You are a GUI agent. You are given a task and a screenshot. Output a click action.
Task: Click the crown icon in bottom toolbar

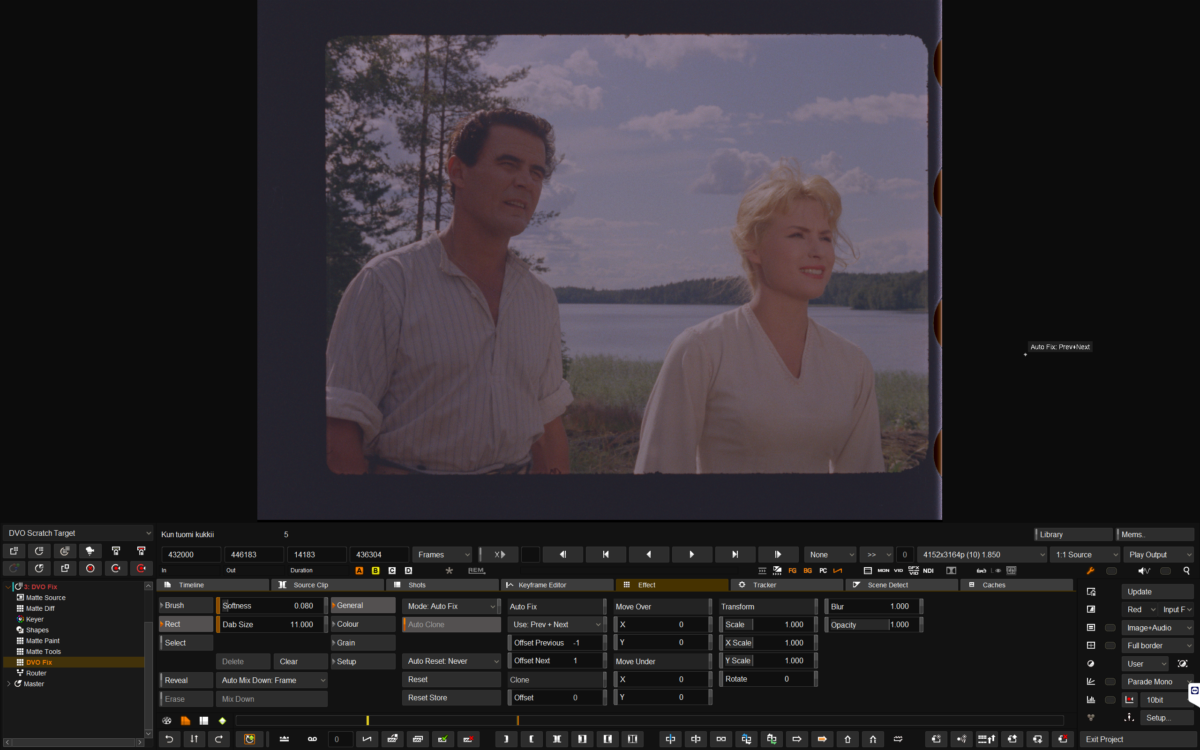click(284, 739)
